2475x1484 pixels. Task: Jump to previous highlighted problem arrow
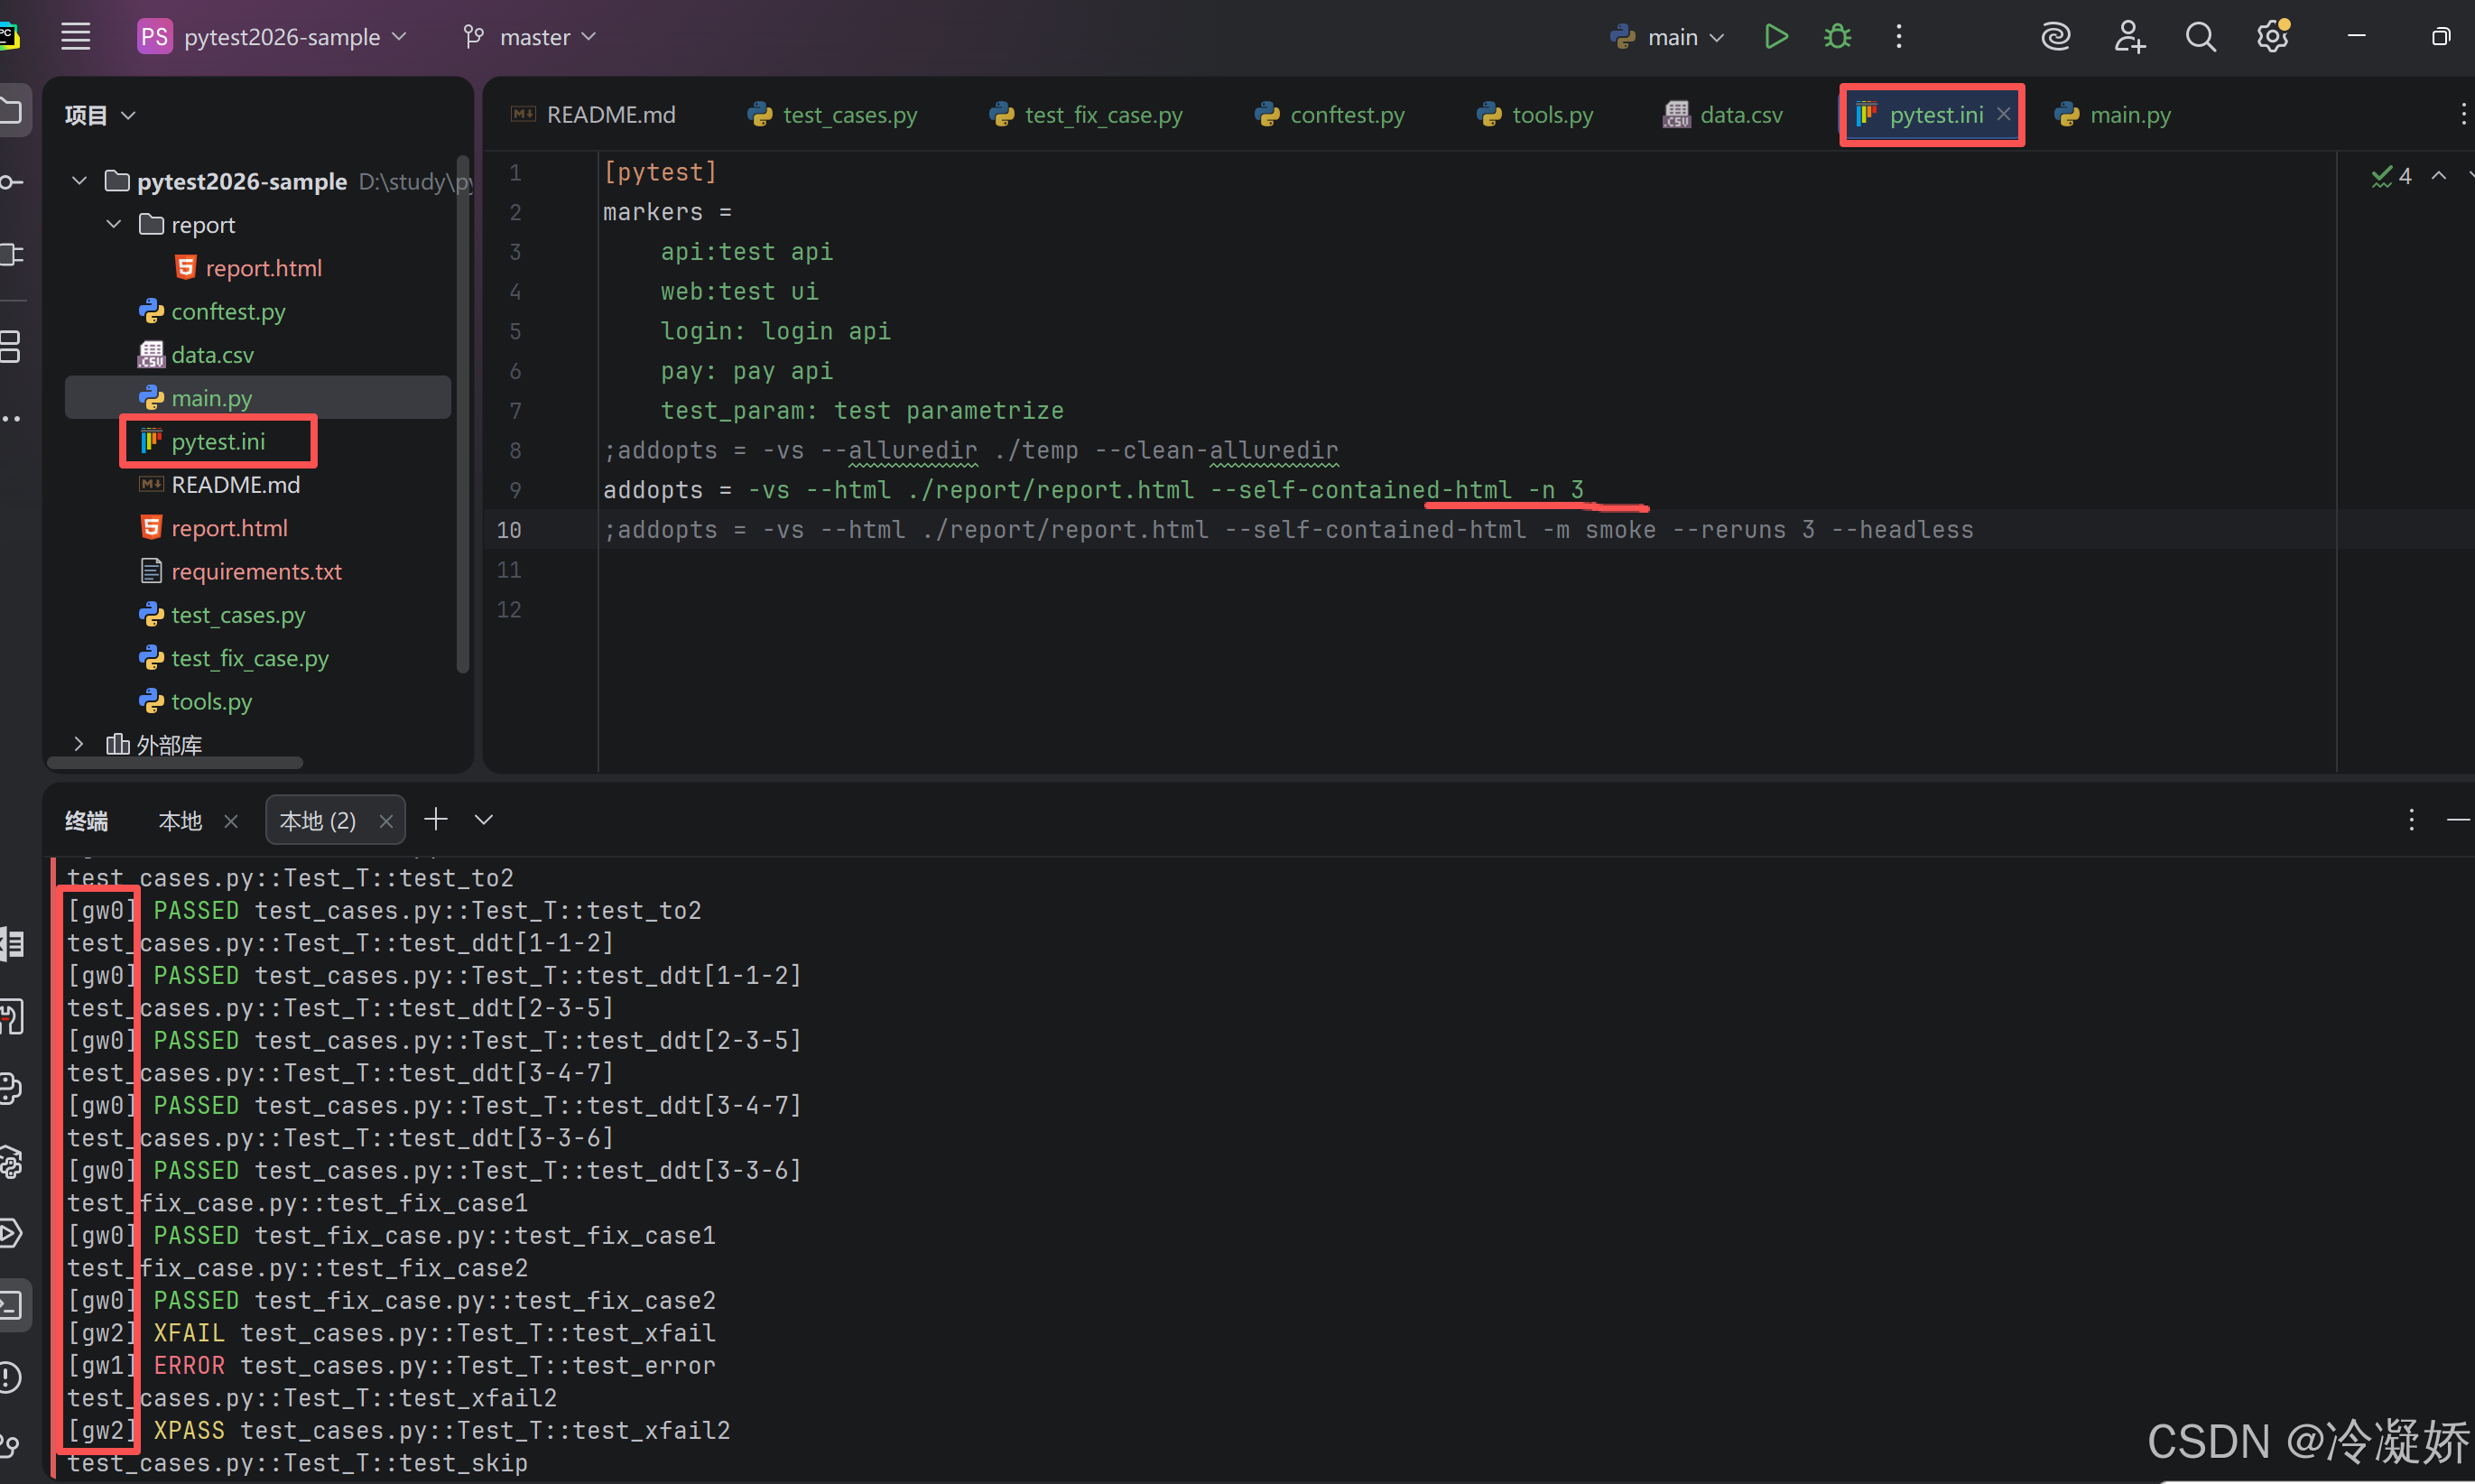point(2439,176)
